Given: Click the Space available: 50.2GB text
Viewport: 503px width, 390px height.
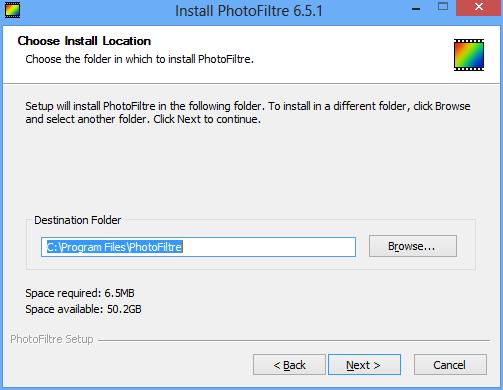Looking at the screenshot, I should pos(83,309).
